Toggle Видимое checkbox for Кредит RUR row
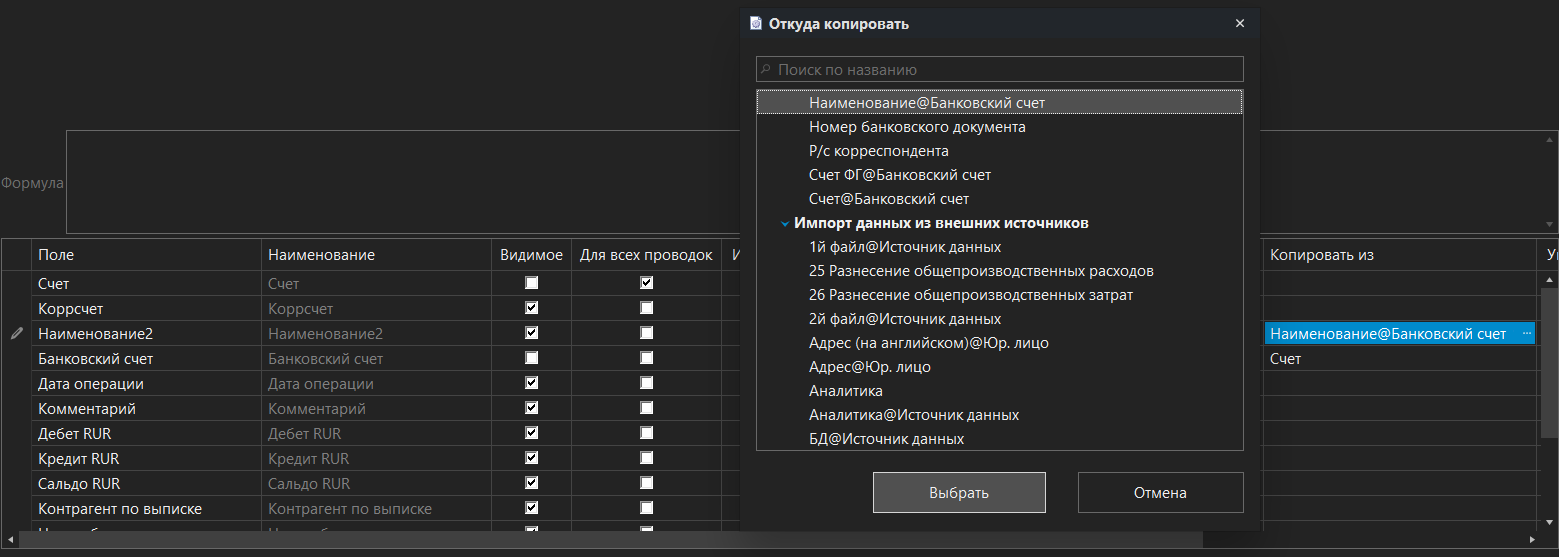The width and height of the screenshot is (1559, 557). [532, 458]
